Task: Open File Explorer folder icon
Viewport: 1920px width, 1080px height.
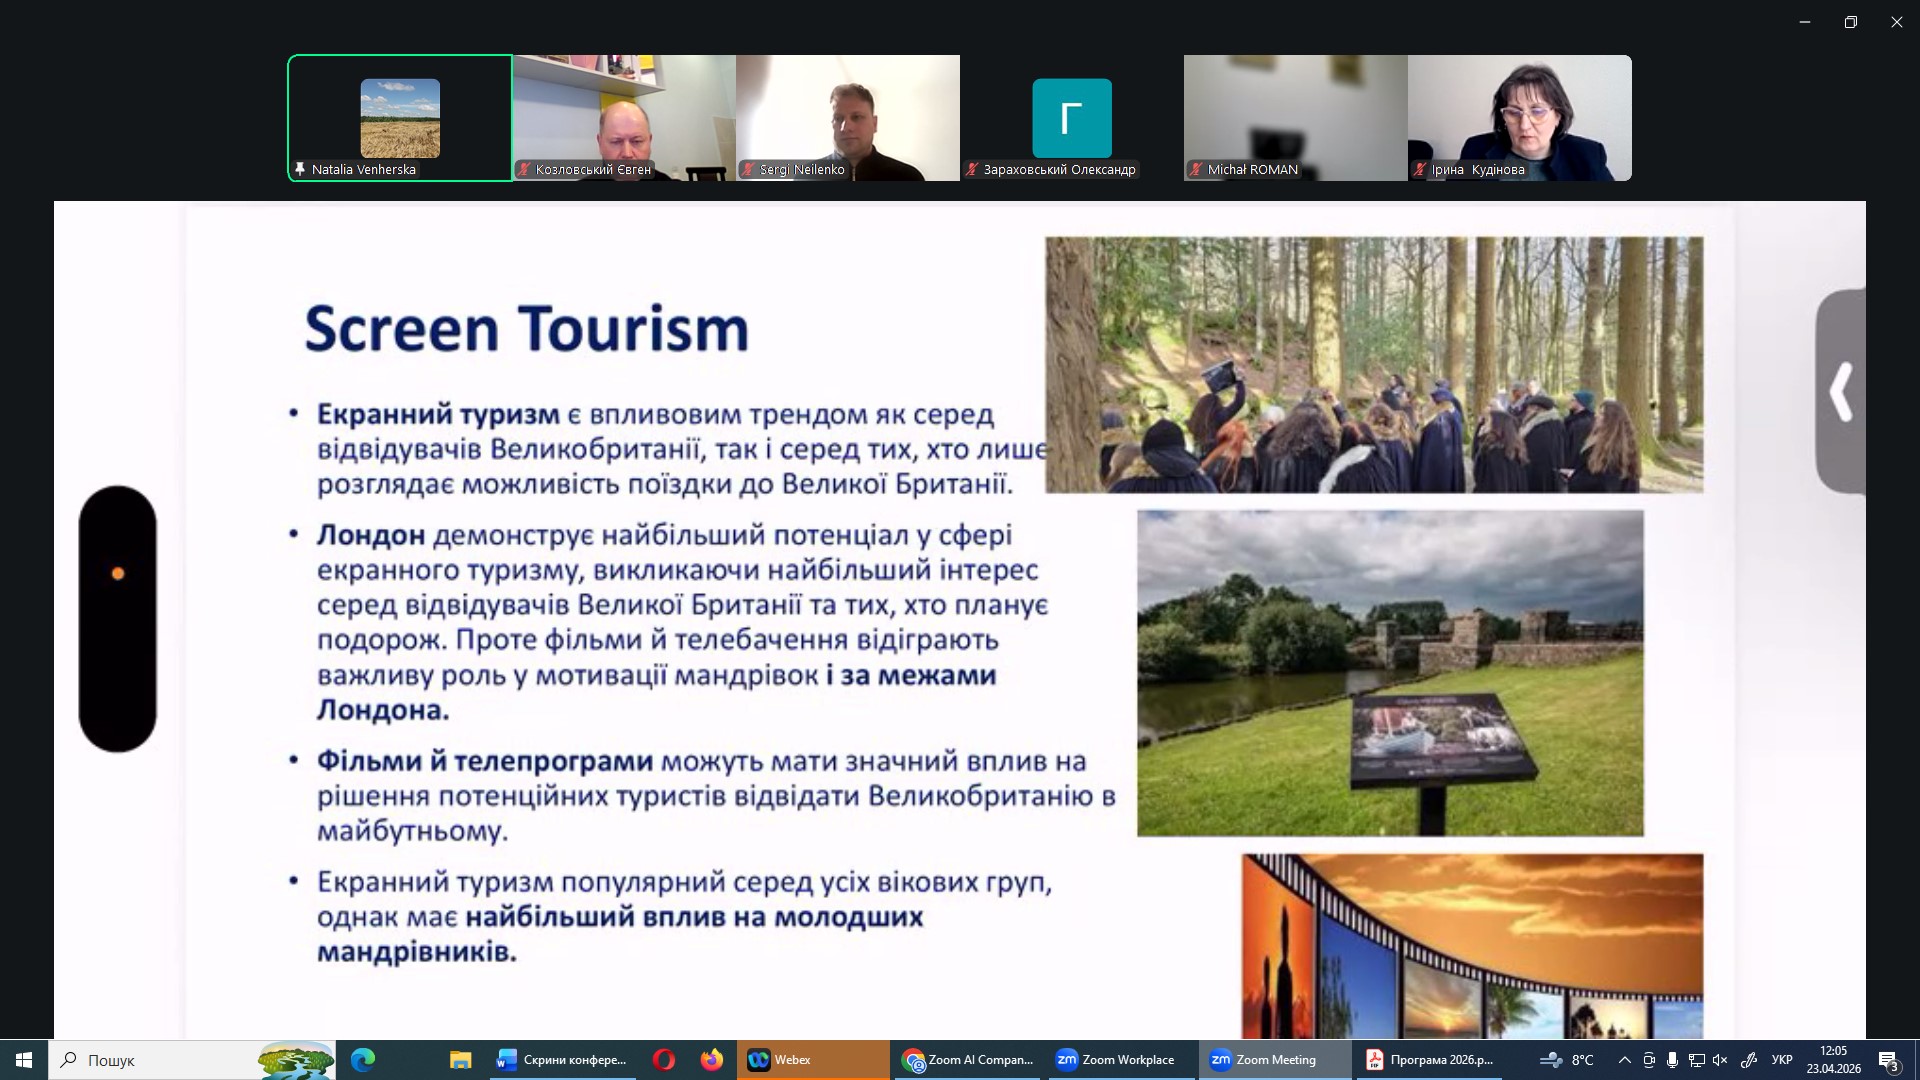Action: pyautogui.click(x=460, y=1060)
